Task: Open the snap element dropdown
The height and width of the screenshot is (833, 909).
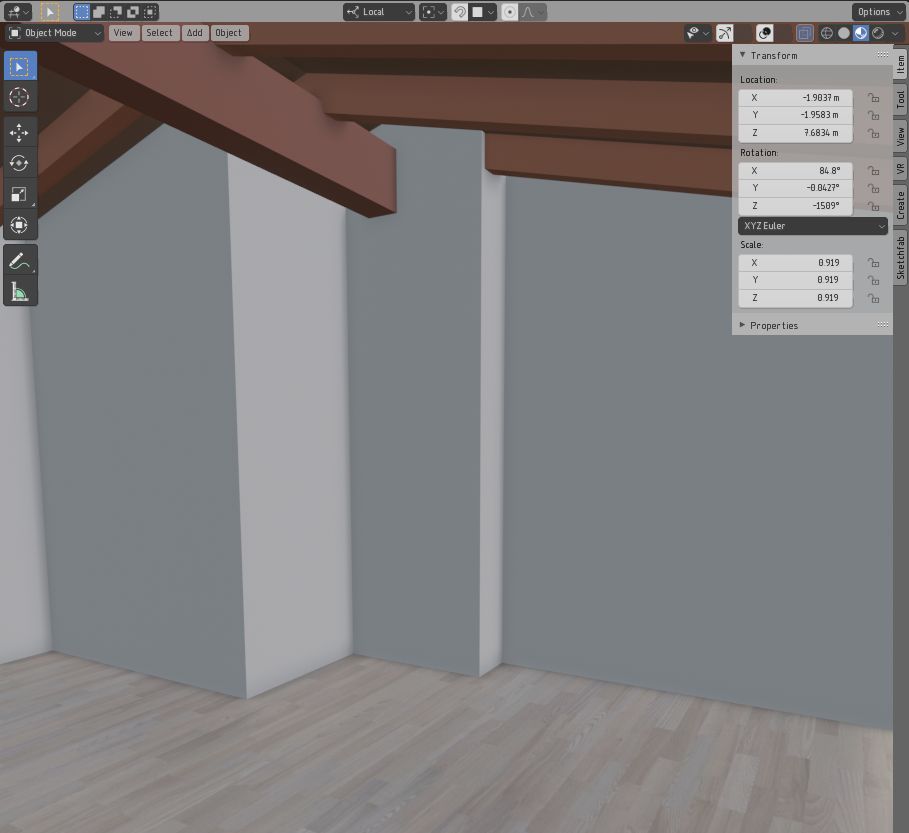Action: click(482, 12)
